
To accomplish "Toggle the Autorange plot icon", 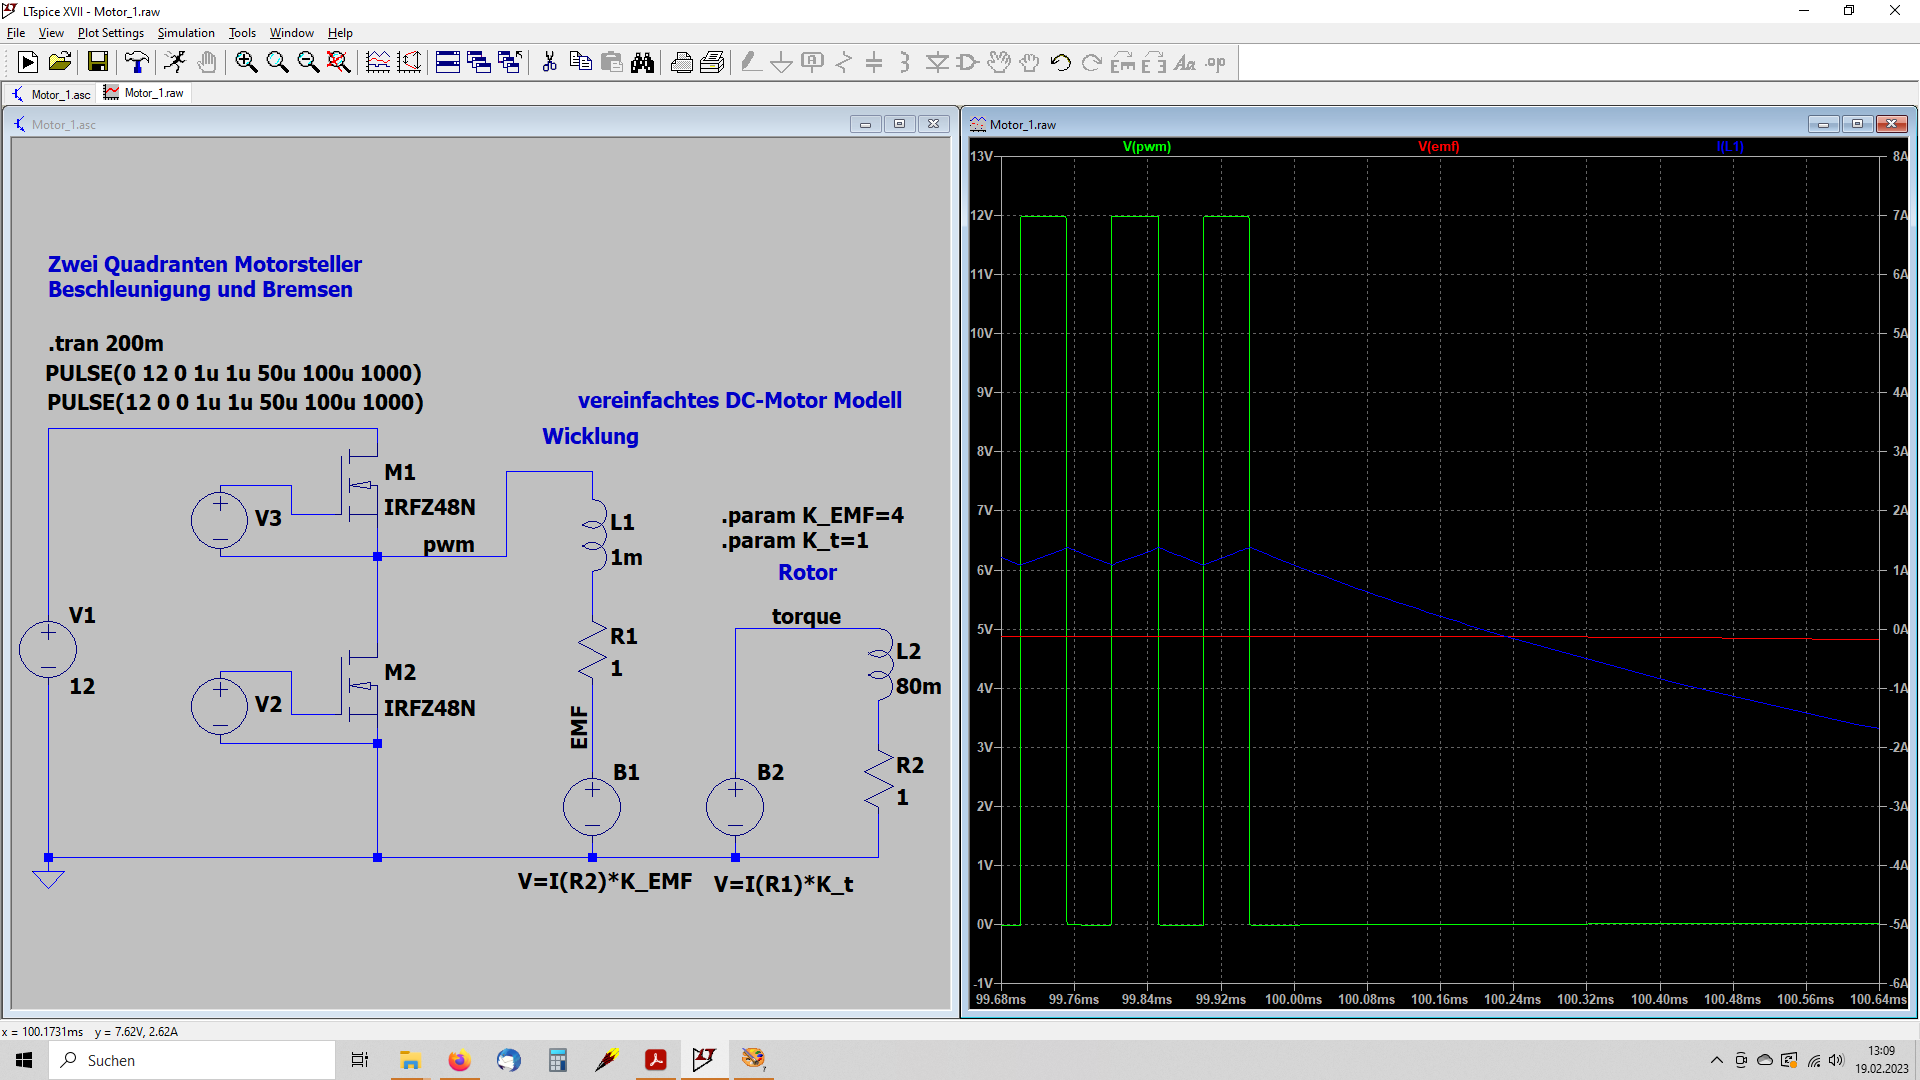I will pos(378,63).
